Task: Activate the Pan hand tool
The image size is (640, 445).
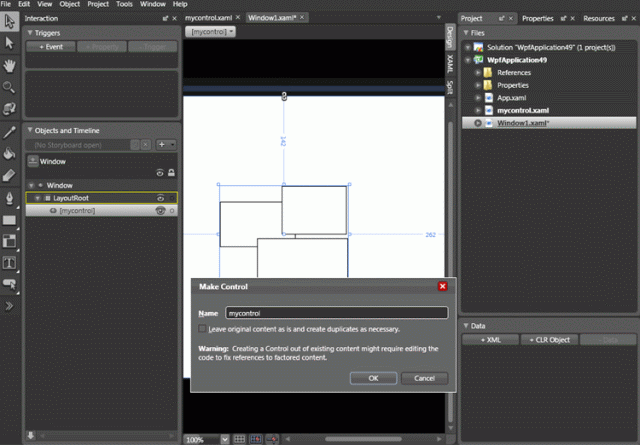Action: (x=9, y=65)
